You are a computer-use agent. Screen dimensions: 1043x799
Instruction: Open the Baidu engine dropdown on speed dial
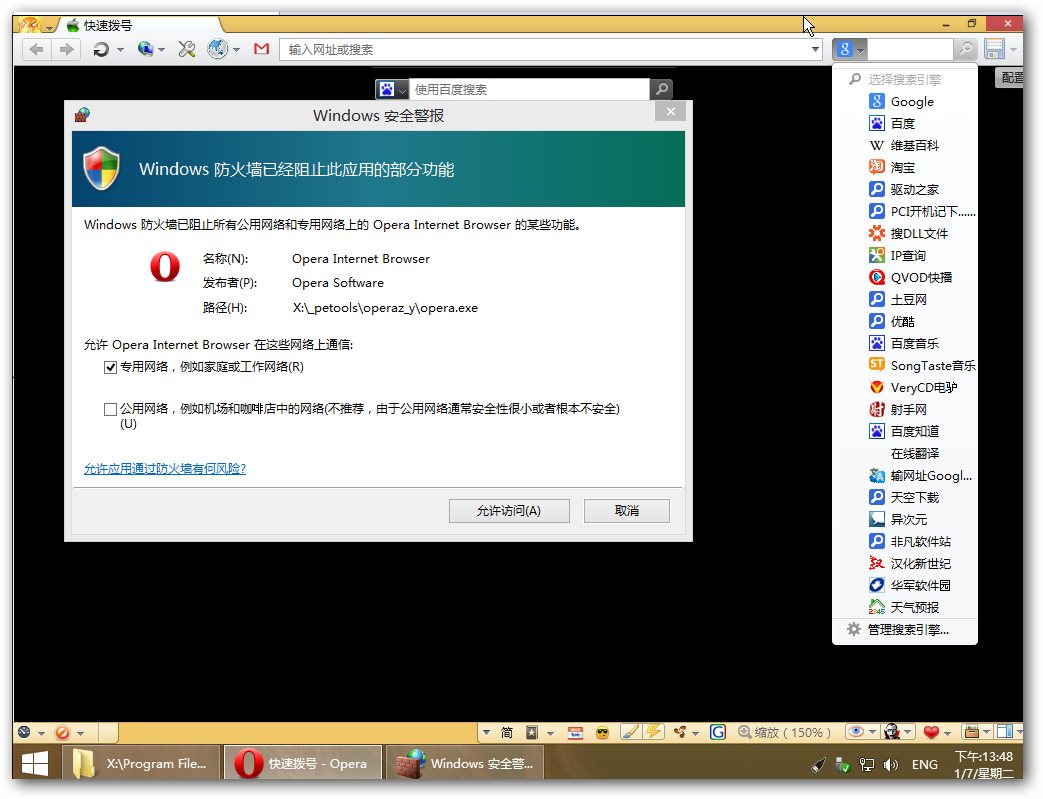pyautogui.click(x=392, y=89)
